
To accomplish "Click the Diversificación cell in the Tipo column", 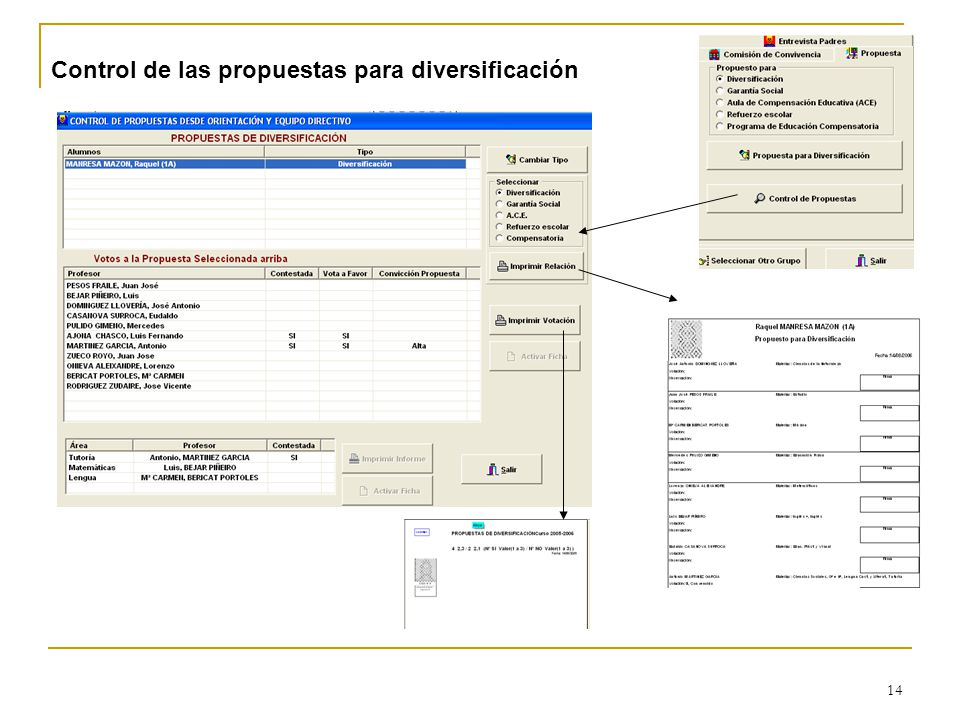I will pyautogui.click(x=366, y=164).
